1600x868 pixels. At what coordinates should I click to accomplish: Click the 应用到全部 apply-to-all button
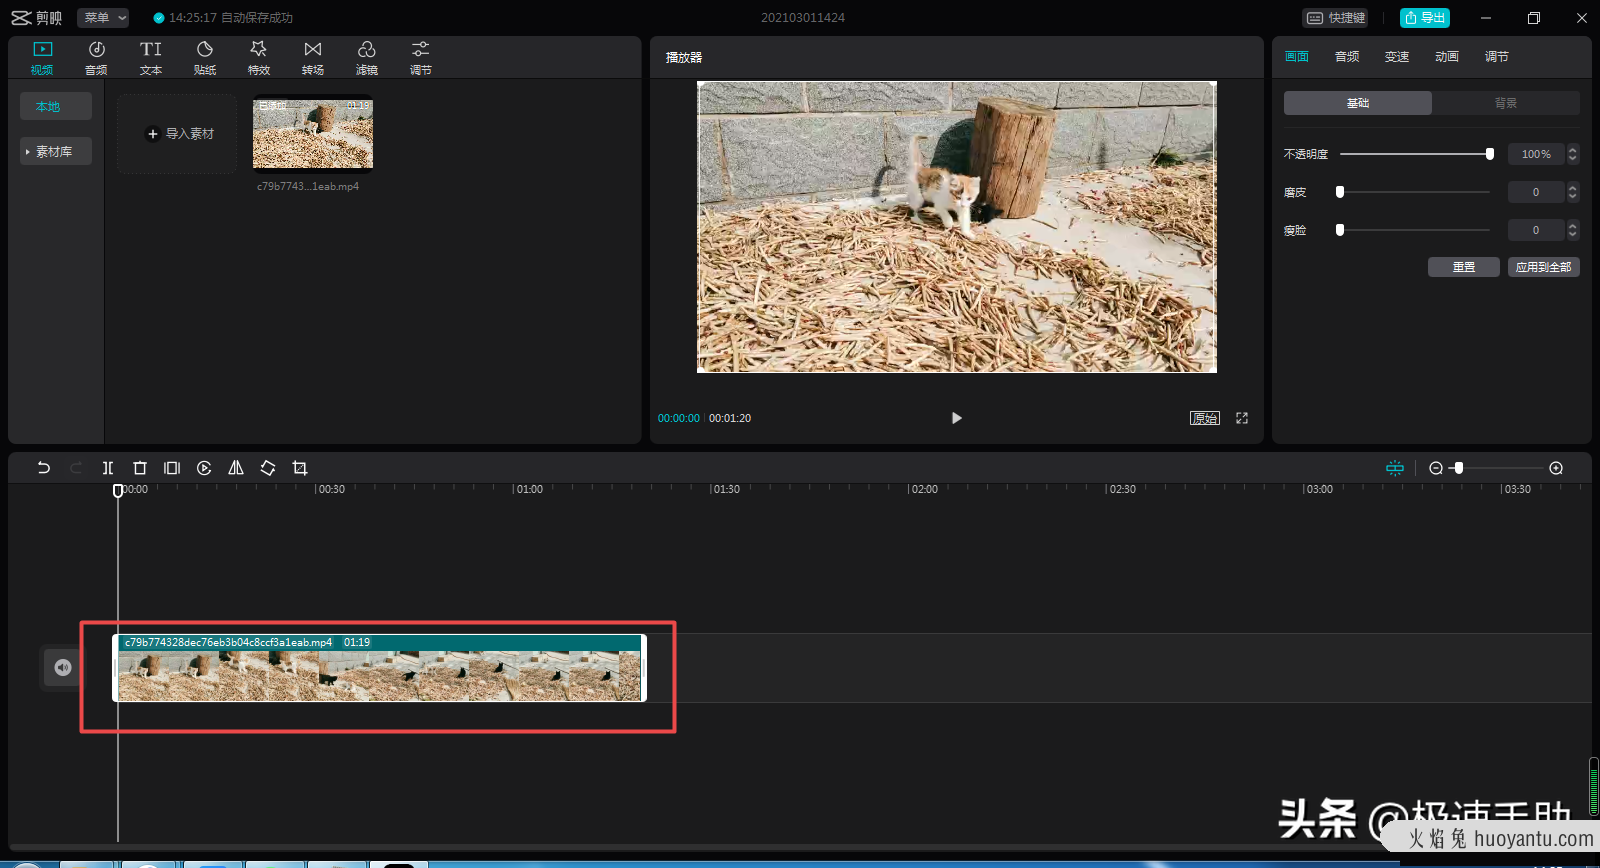pyautogui.click(x=1544, y=267)
